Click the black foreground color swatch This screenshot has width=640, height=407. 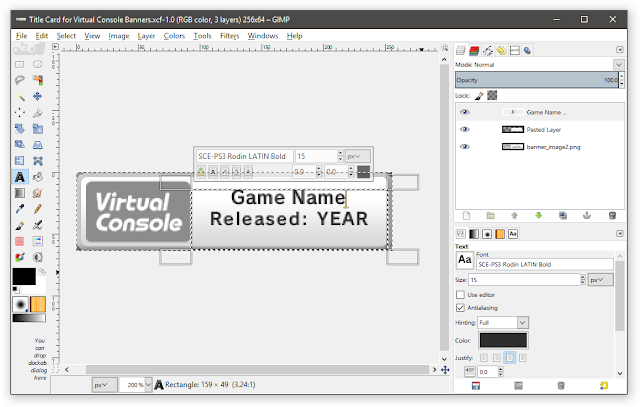[24, 276]
